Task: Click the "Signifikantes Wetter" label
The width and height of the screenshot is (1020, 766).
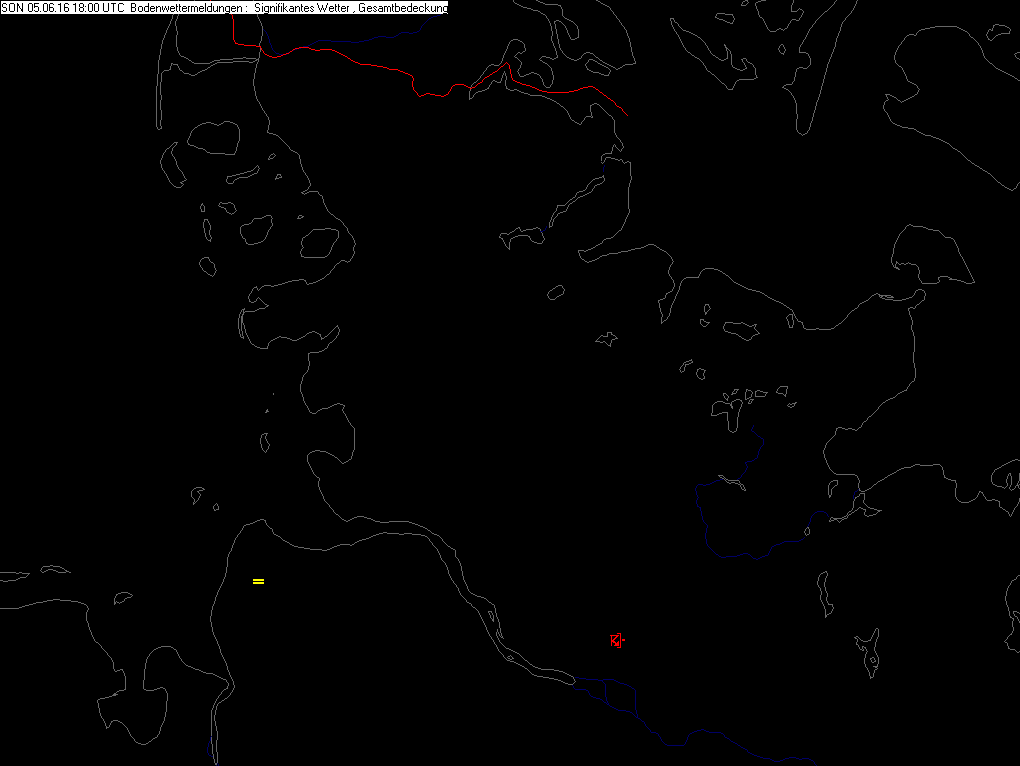Action: [302, 8]
